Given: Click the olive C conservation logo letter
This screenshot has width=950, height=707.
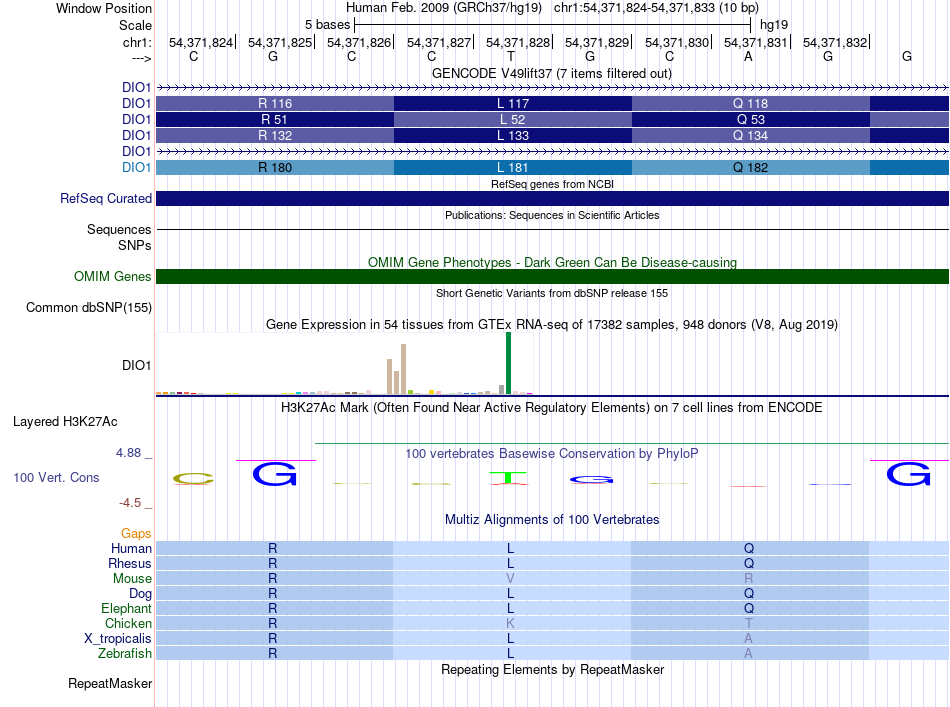Looking at the screenshot, I should click(193, 479).
